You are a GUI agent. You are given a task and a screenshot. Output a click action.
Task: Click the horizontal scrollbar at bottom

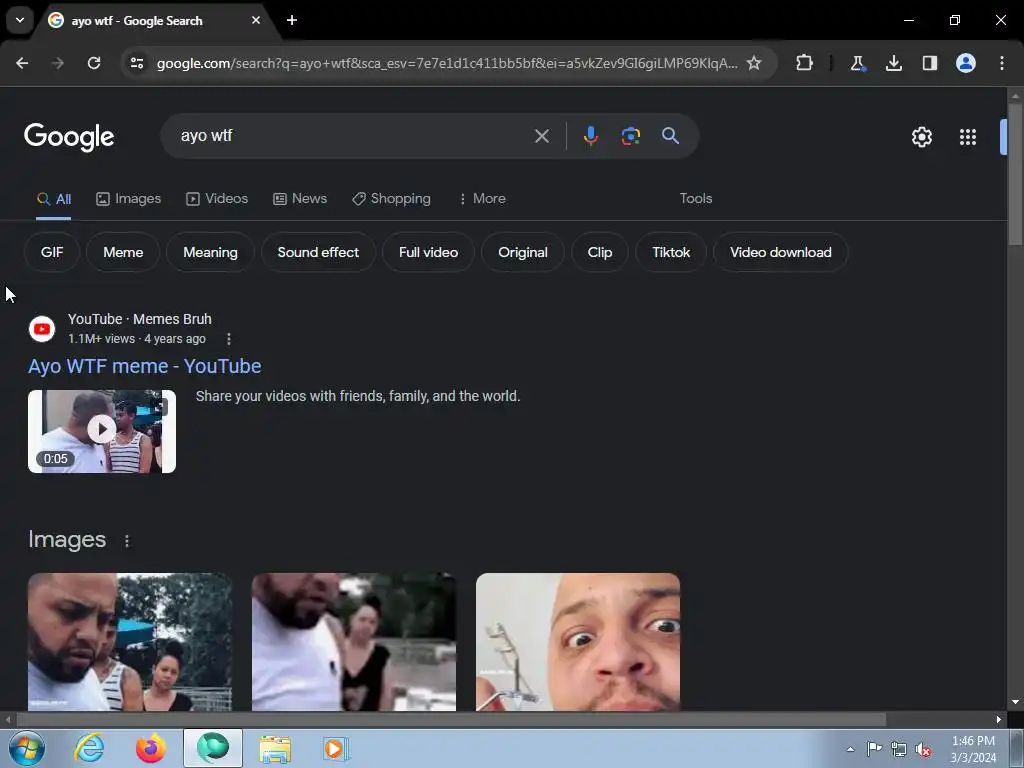(451, 719)
